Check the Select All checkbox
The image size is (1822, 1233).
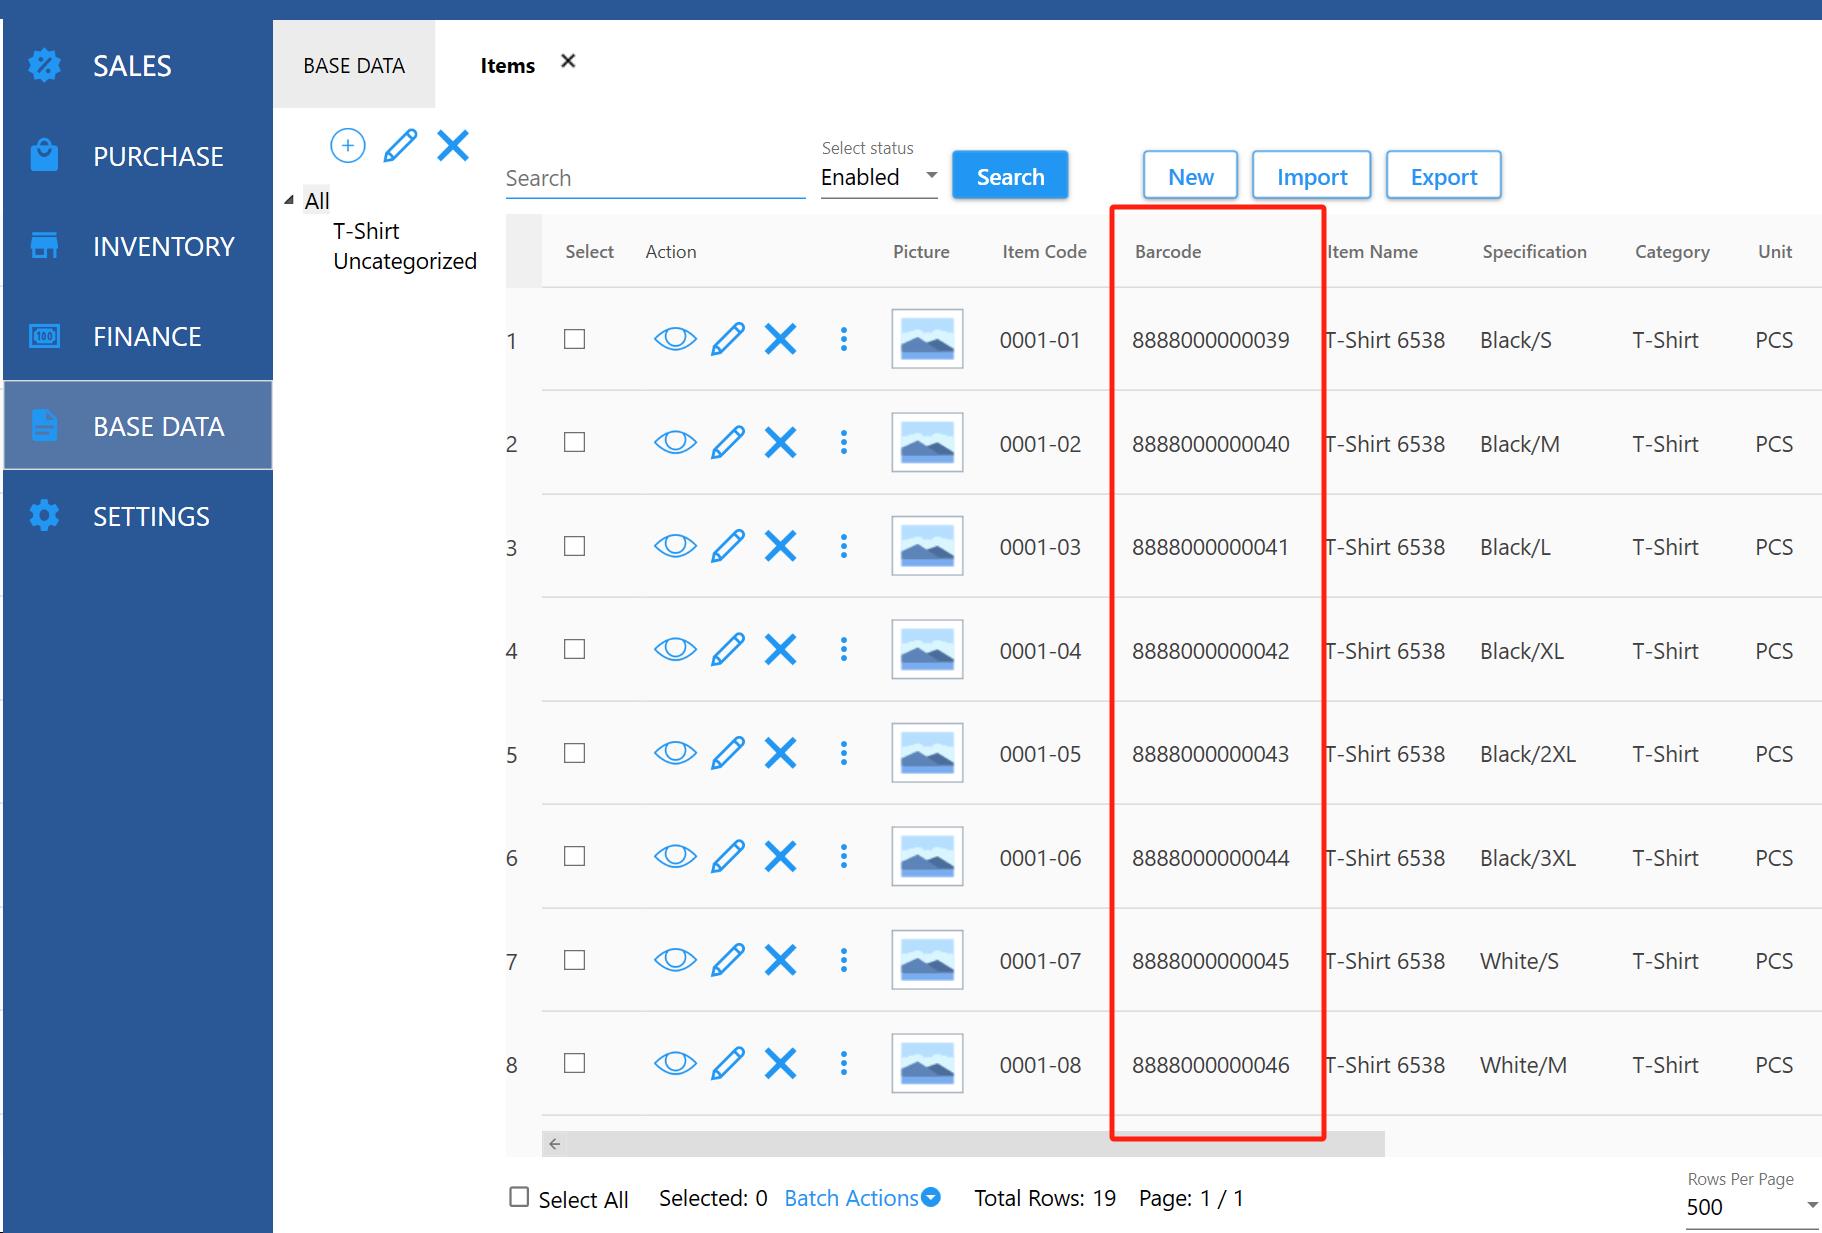[x=519, y=1198]
